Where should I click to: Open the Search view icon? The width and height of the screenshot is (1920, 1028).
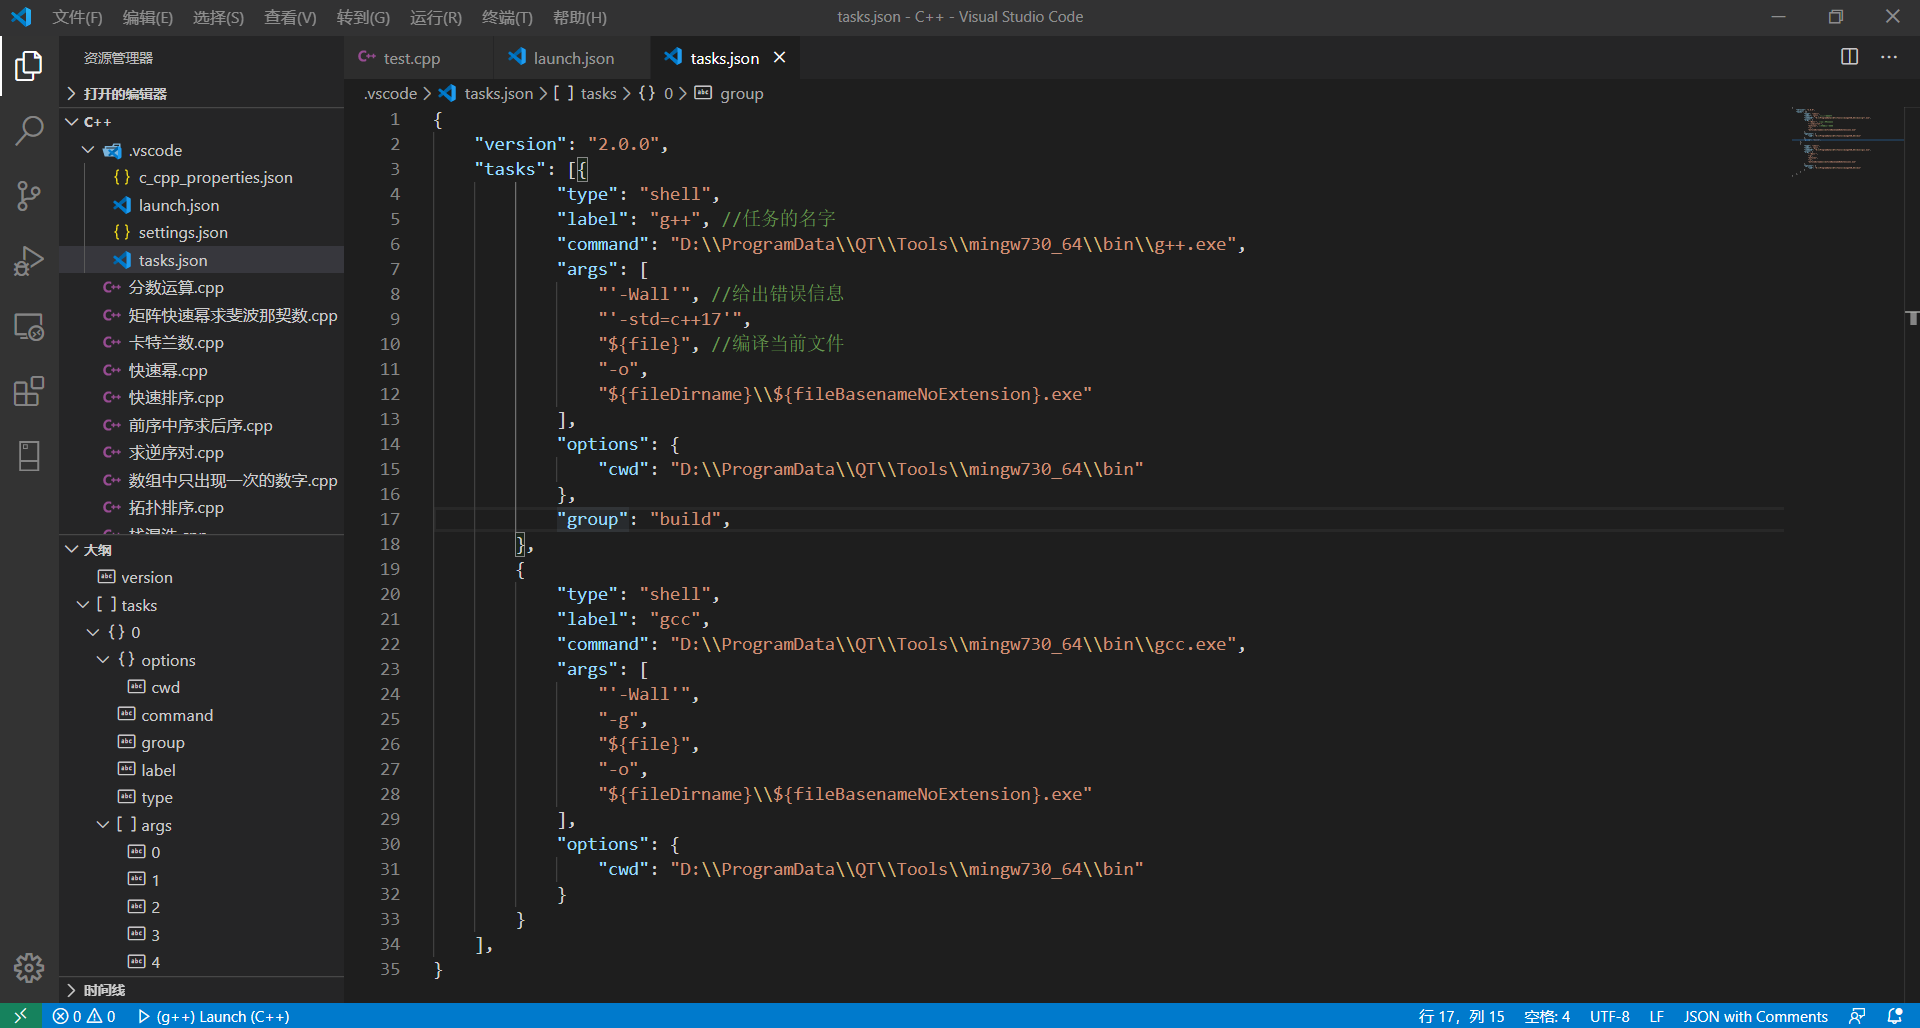pos(29,130)
